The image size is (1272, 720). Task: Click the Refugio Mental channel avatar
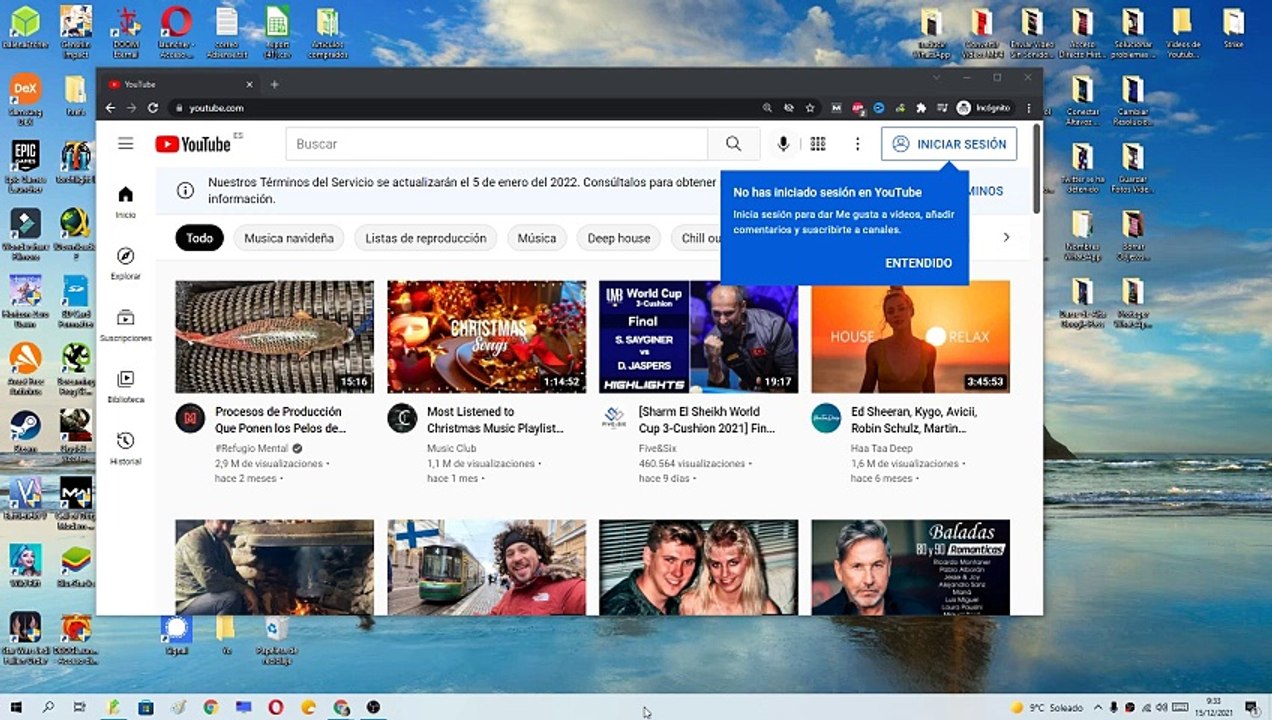[x=190, y=418]
